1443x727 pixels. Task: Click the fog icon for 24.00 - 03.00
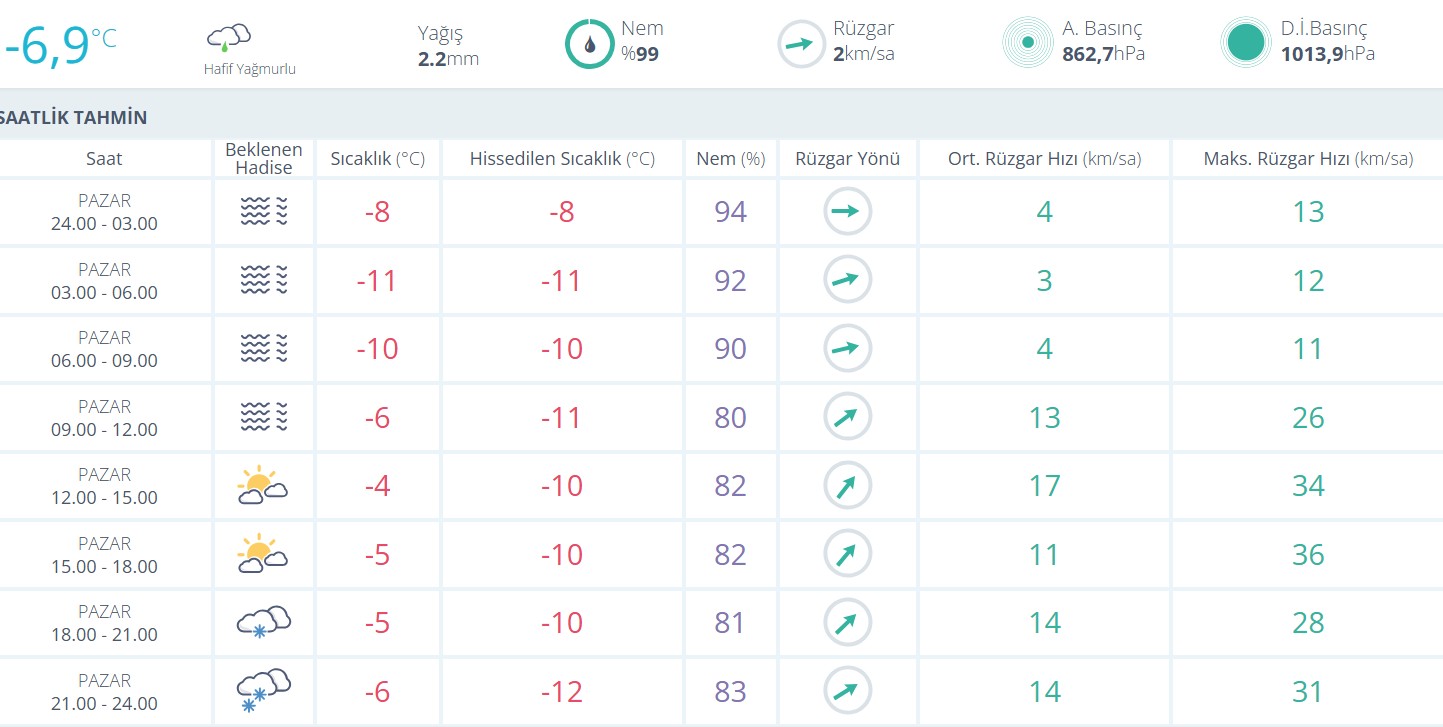pos(264,211)
